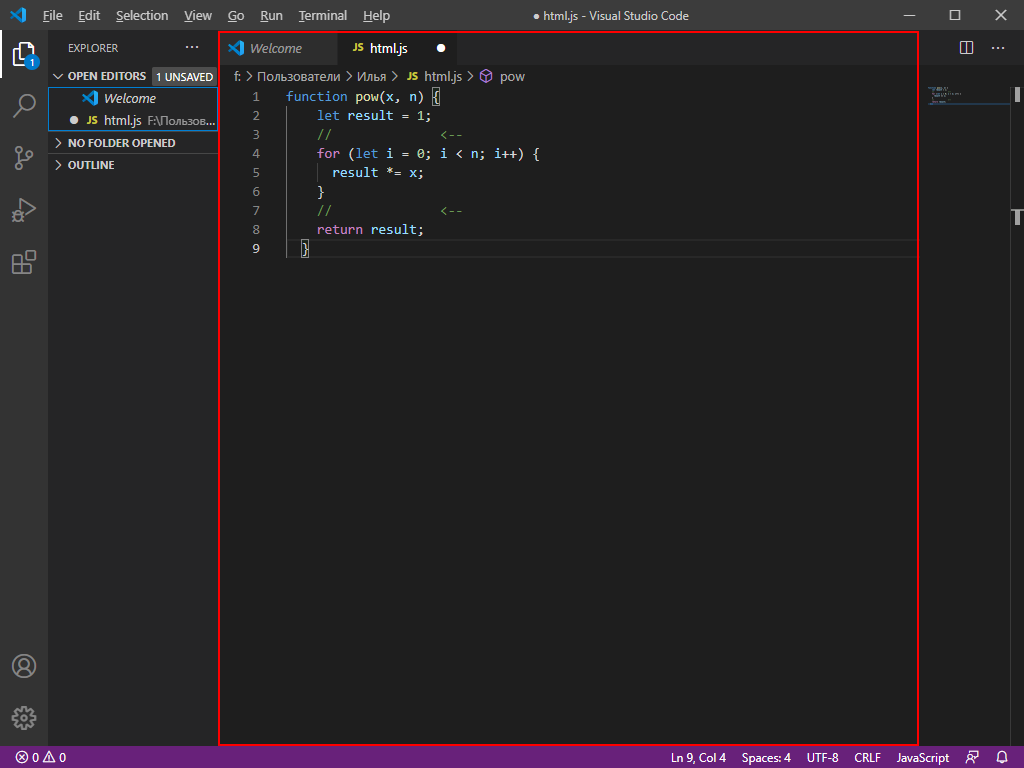Toggle the Explorer sidebar
This screenshot has height=768, width=1024.
24,55
